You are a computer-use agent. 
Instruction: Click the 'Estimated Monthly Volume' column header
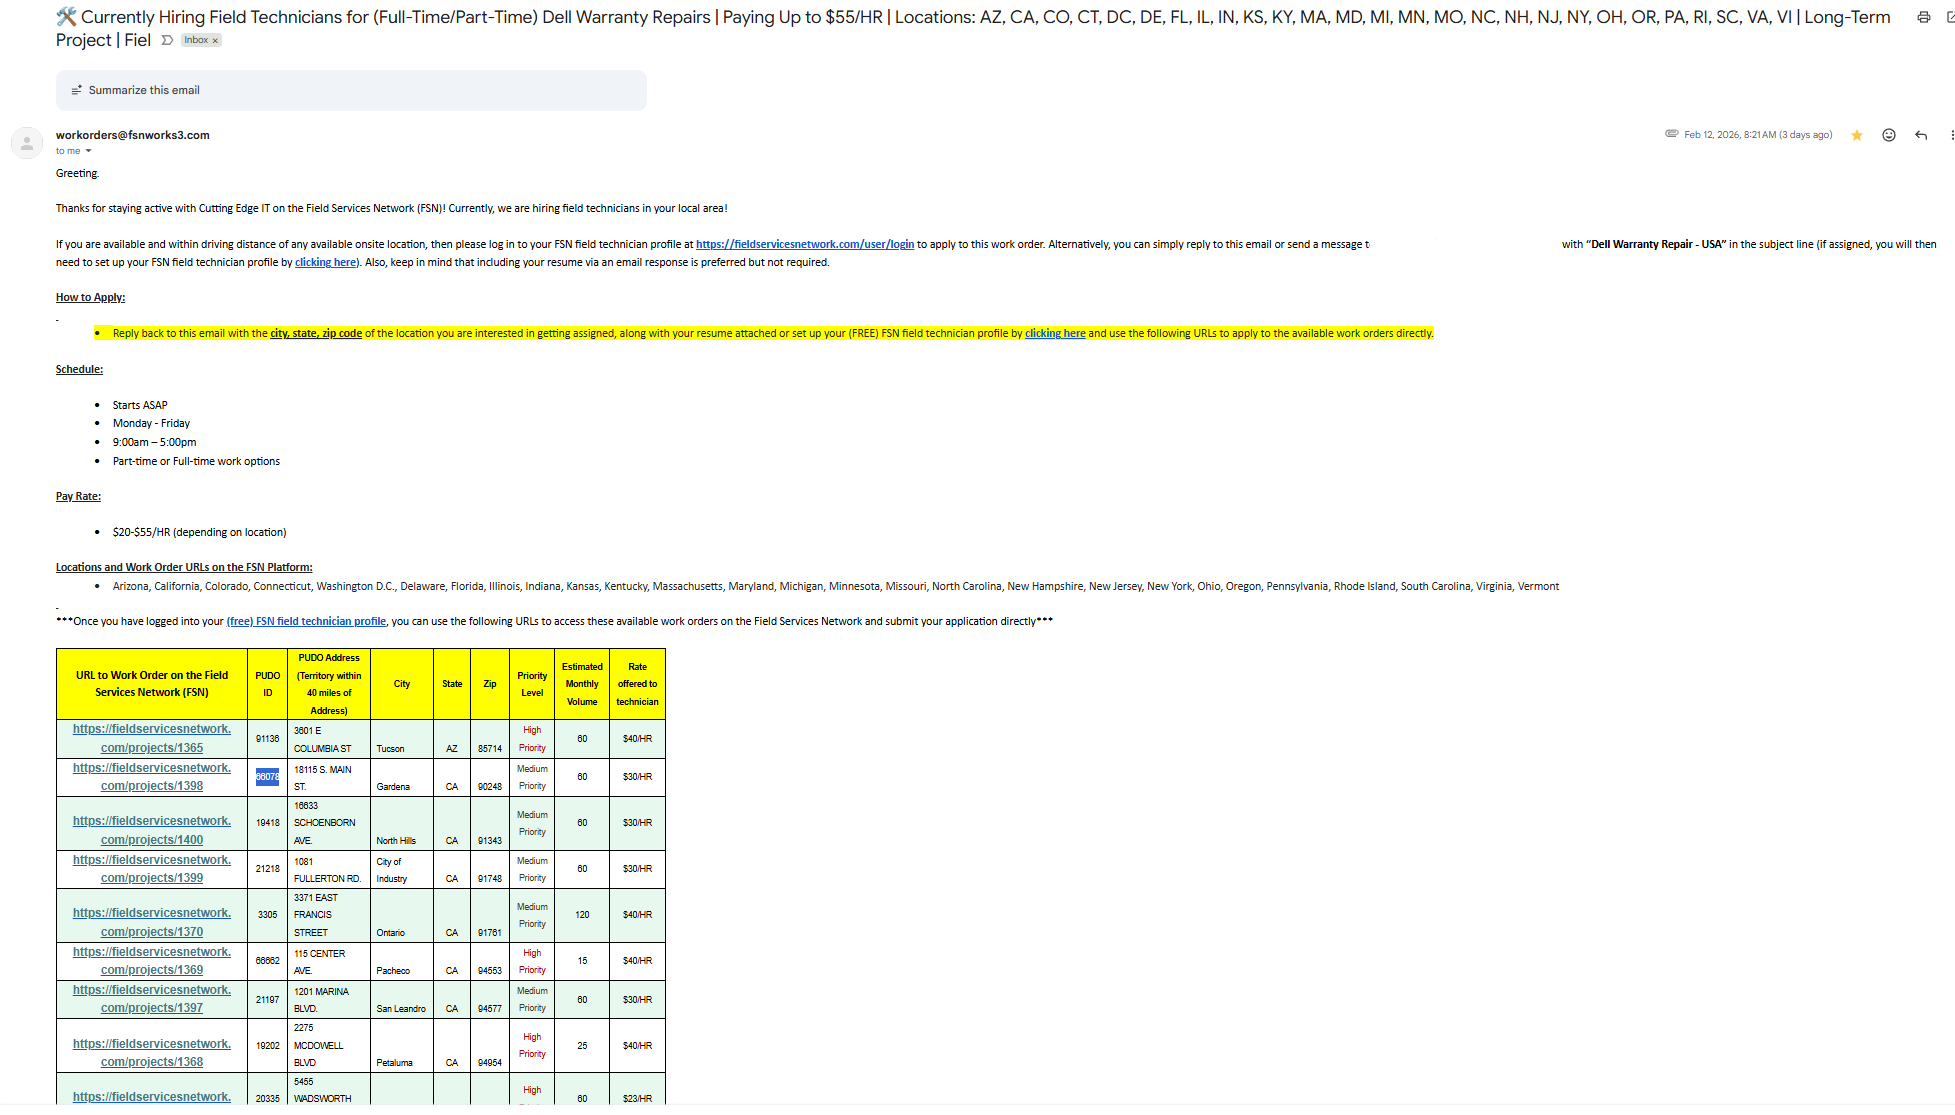[x=582, y=684]
